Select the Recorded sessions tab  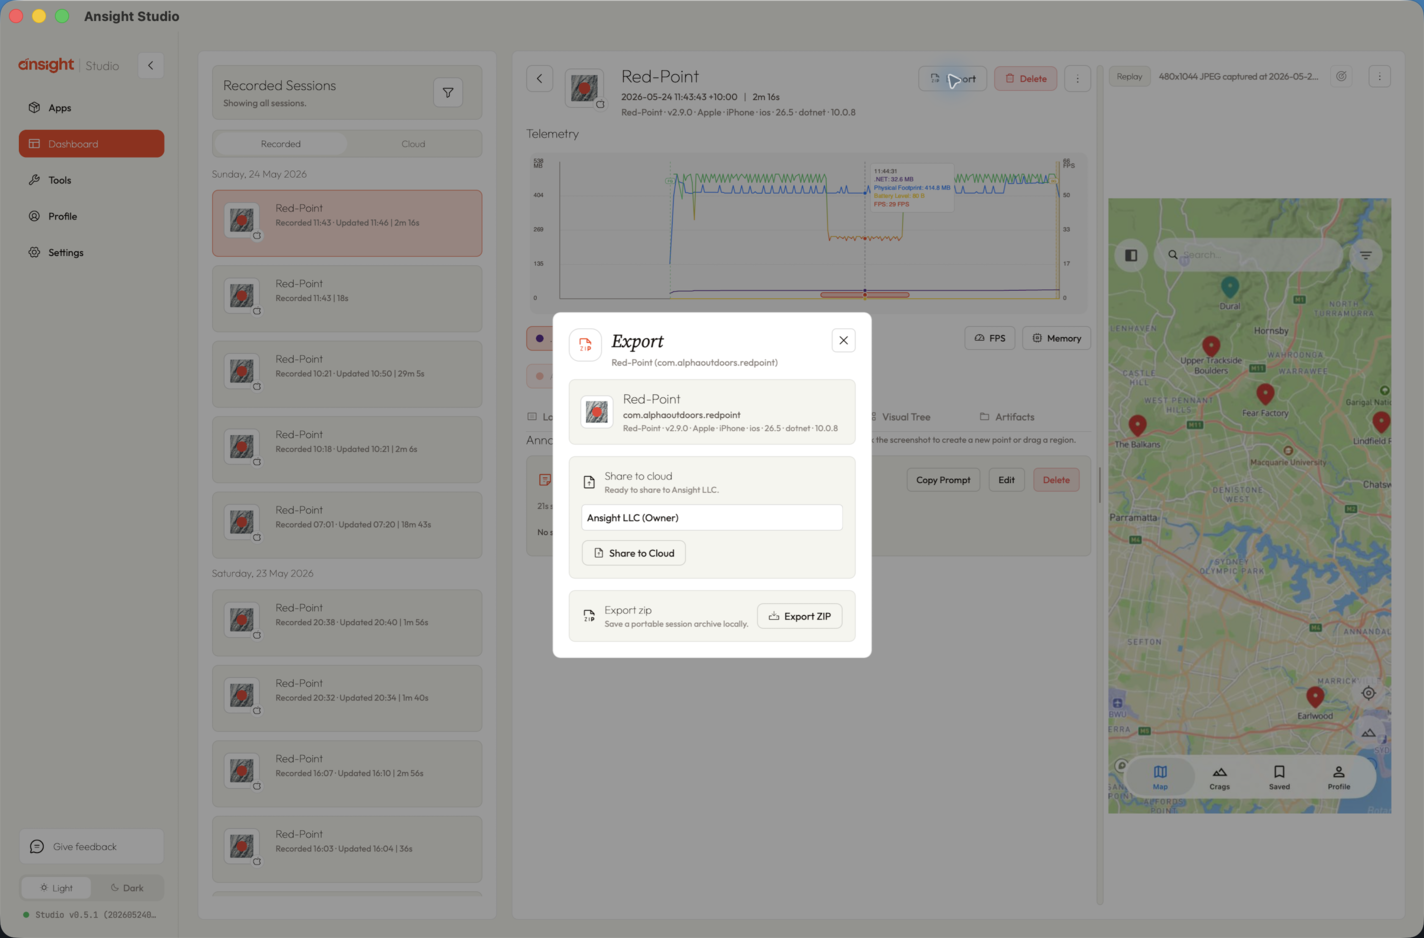click(x=281, y=144)
